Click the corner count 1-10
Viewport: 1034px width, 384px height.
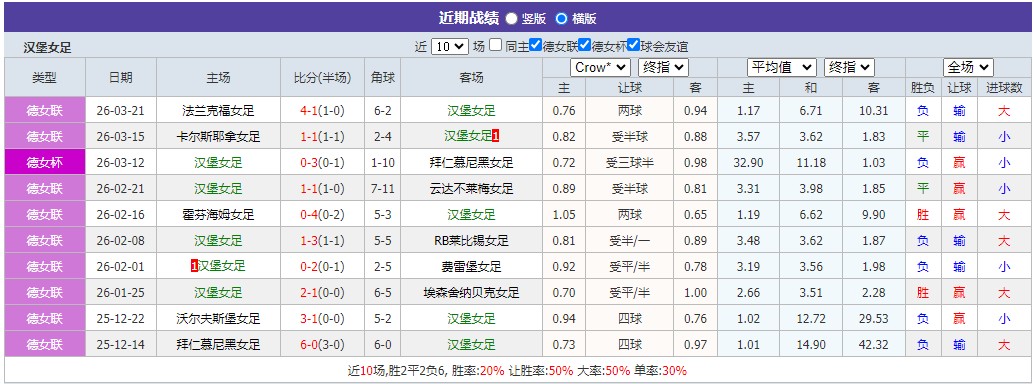pyautogui.click(x=382, y=163)
